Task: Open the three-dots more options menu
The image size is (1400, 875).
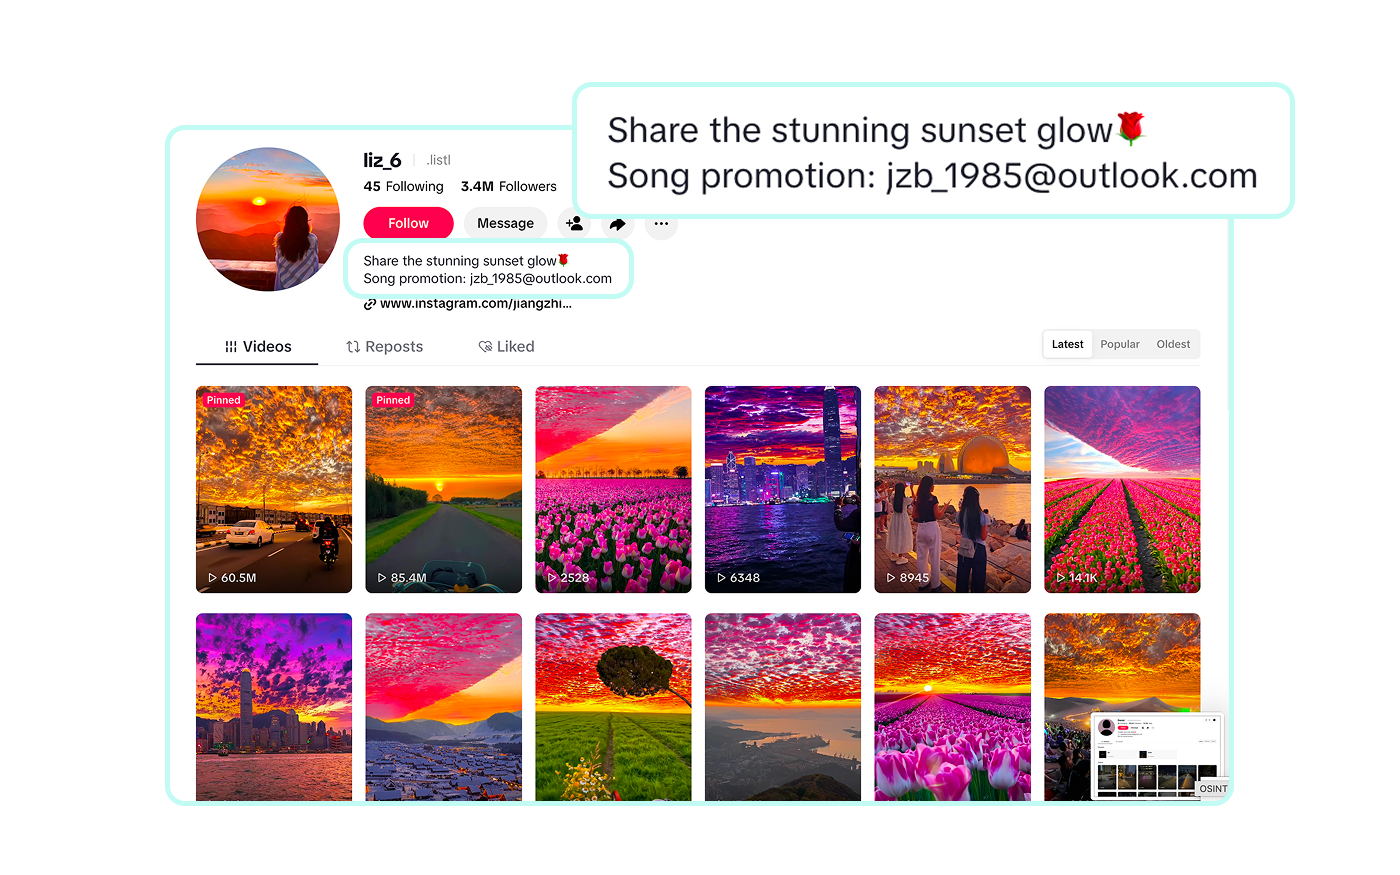Action: [661, 223]
